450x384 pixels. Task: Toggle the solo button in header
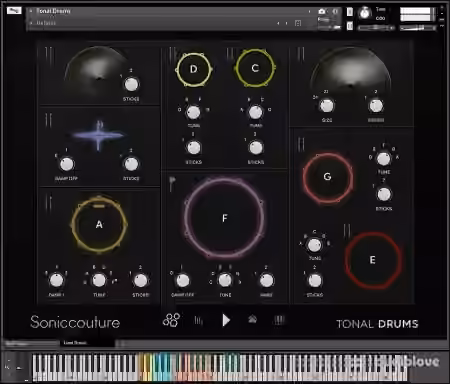[x=350, y=12]
